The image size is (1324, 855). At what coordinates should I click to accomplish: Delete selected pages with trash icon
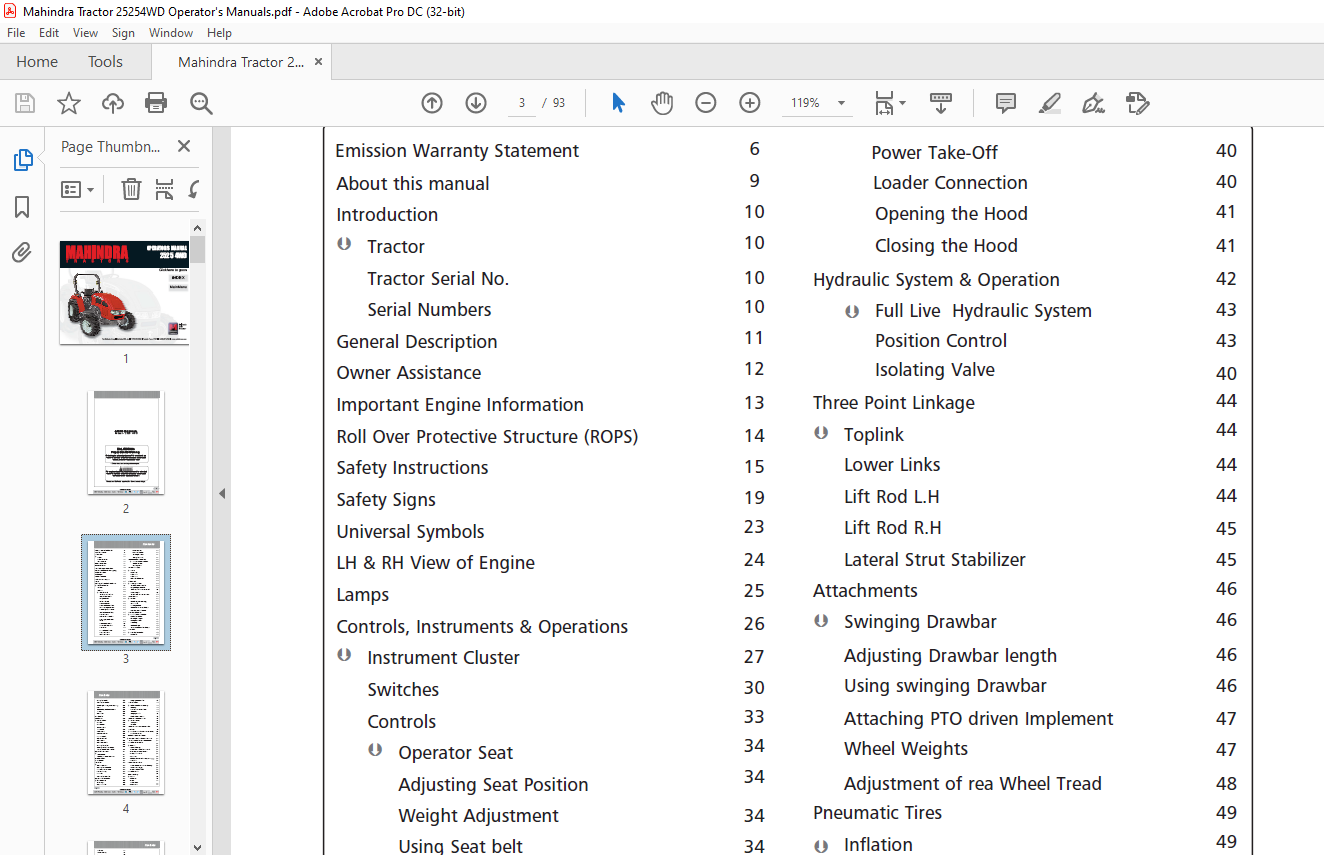point(131,189)
